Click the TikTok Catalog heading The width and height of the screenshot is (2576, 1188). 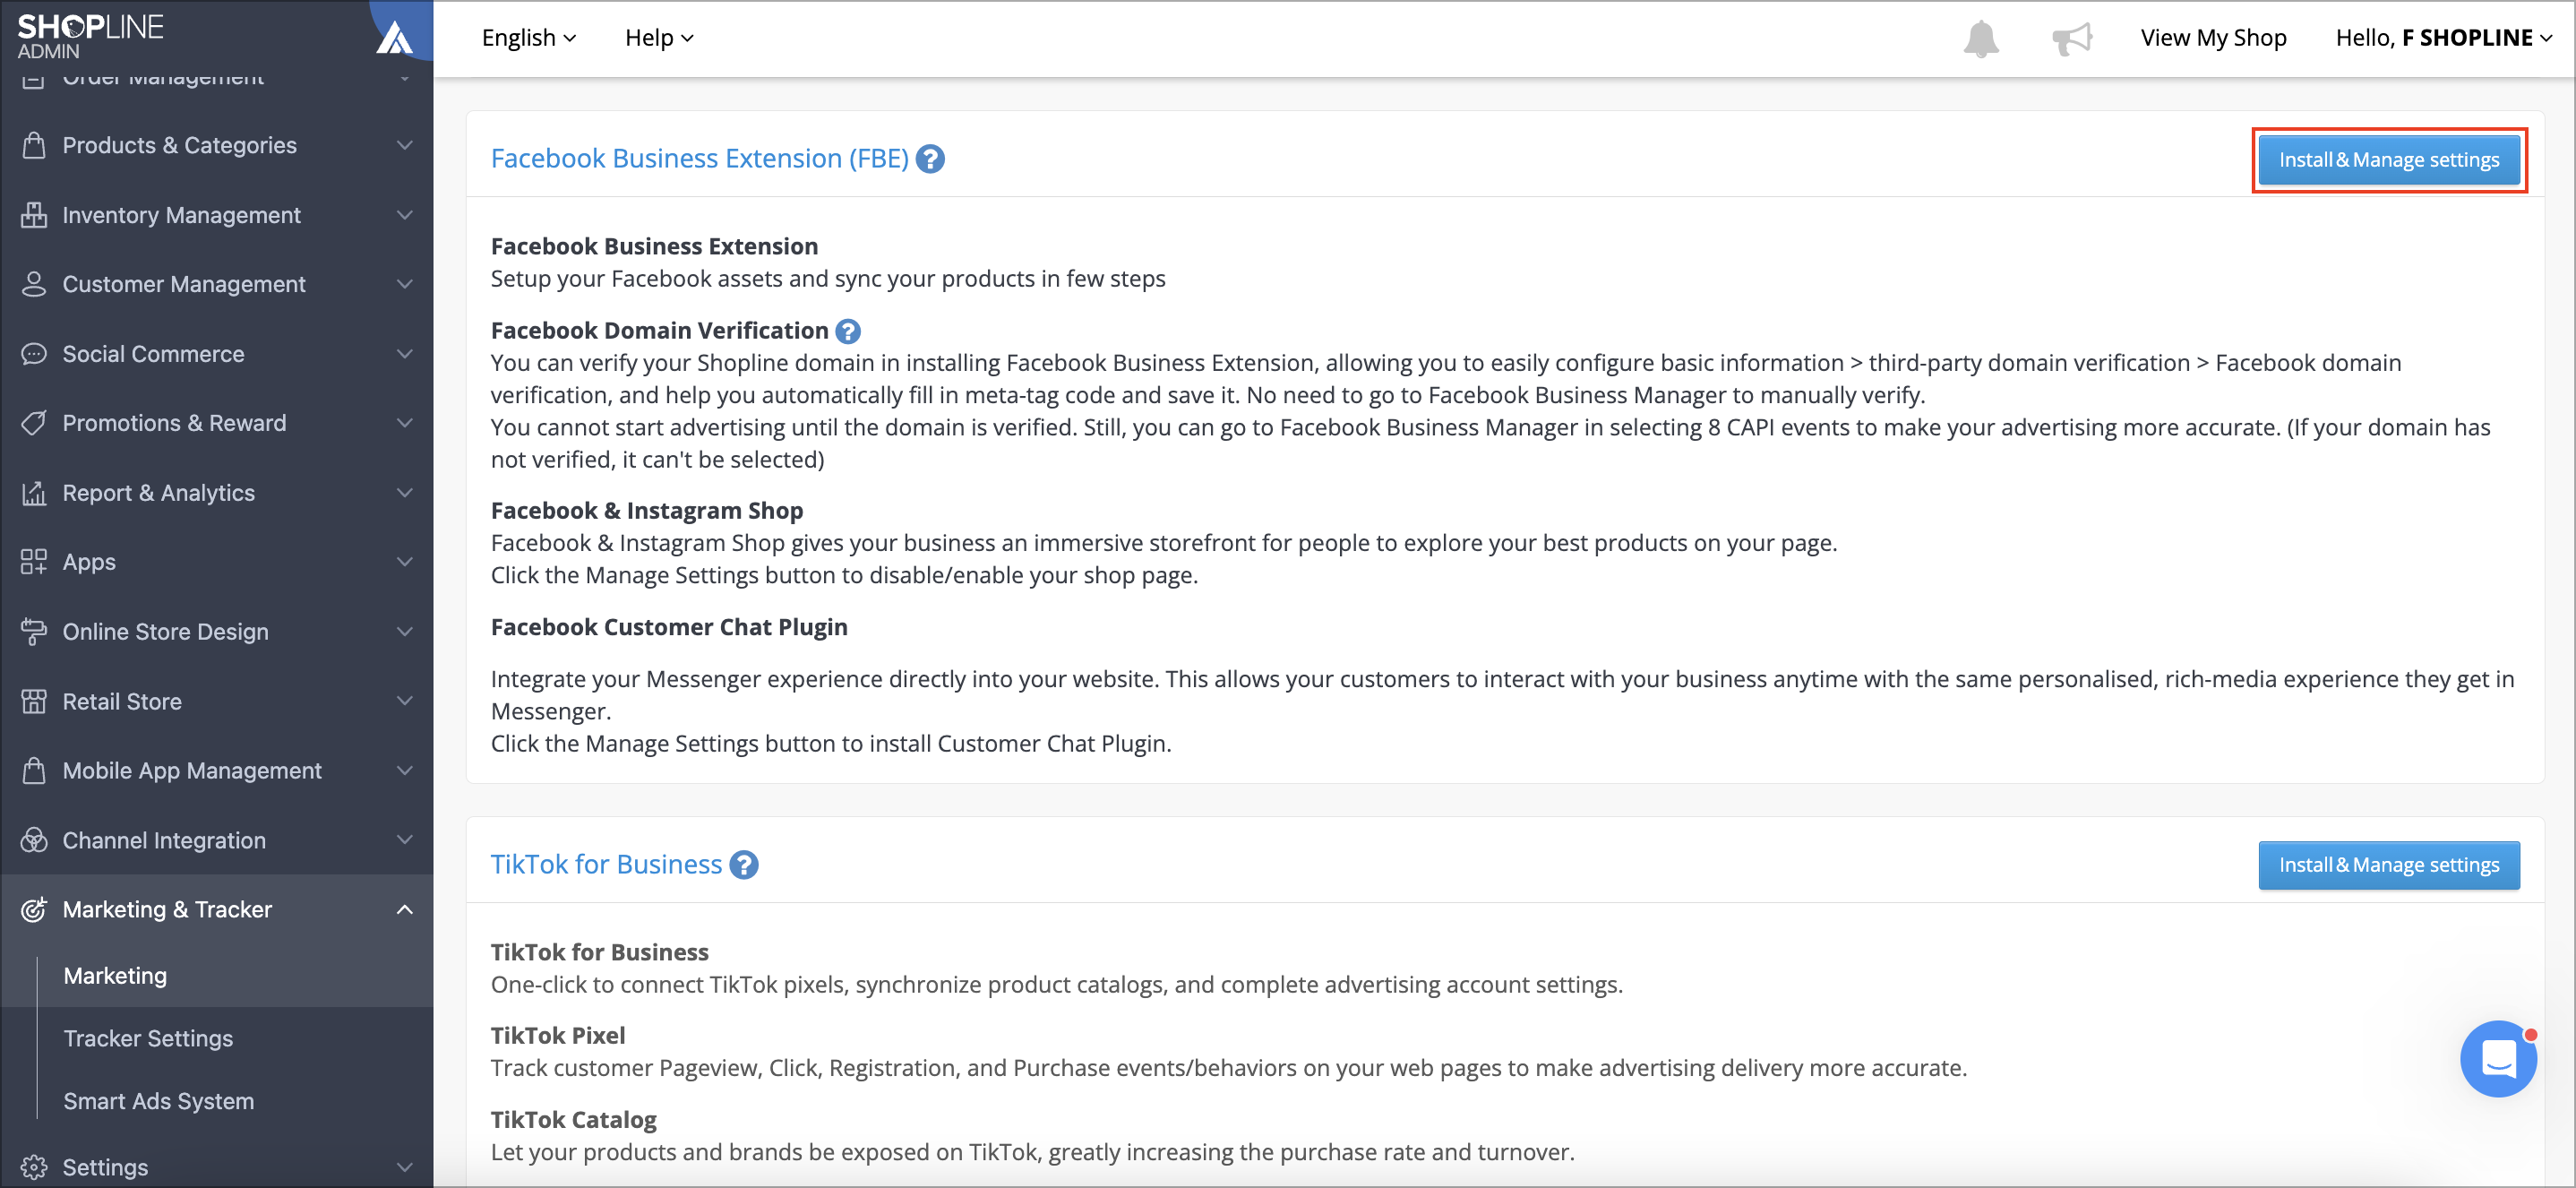(x=574, y=1120)
